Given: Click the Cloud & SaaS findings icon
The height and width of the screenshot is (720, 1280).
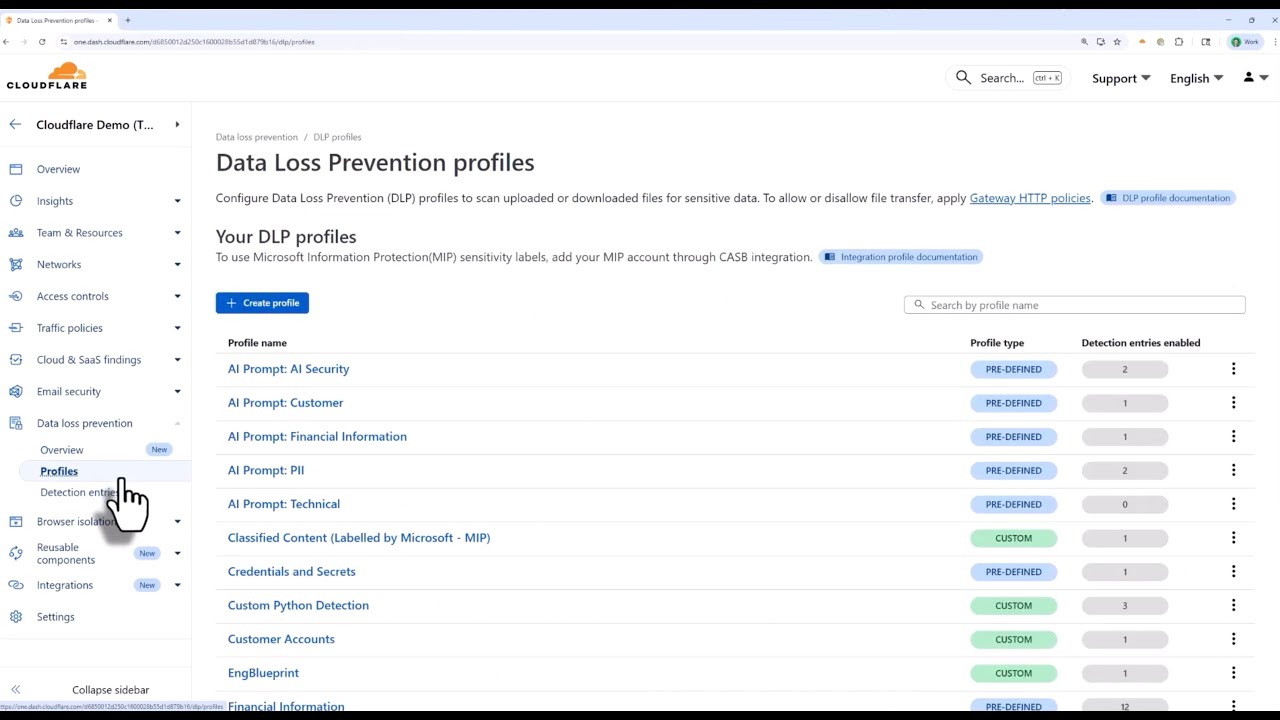Looking at the screenshot, I should [16, 360].
